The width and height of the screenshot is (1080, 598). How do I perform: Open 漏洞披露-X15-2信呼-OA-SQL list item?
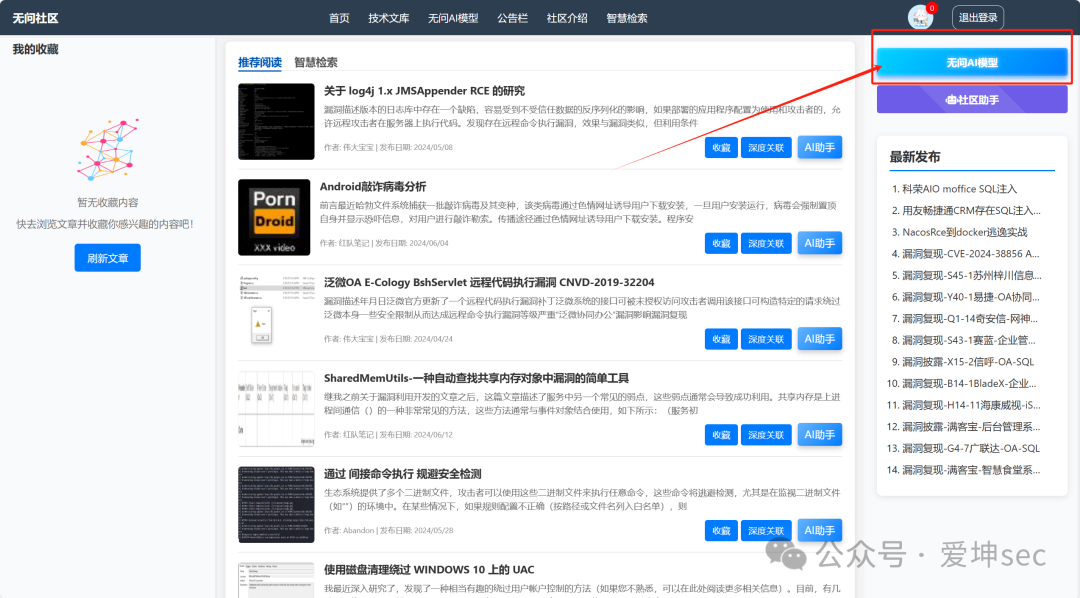click(x=968, y=362)
